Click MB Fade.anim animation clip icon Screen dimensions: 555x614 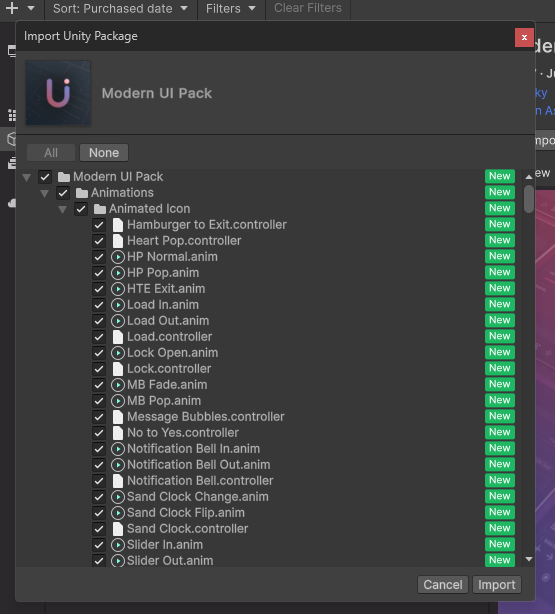(x=118, y=385)
